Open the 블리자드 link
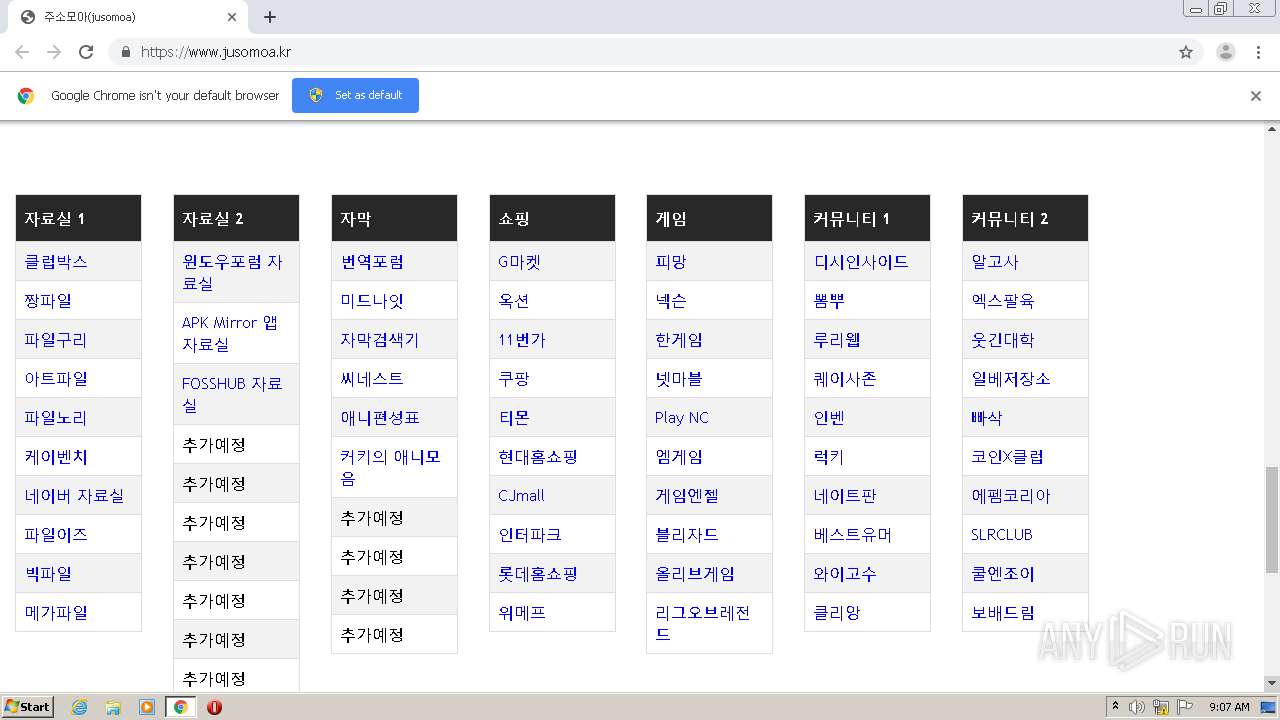Screen dimensions: 1280x720 [687, 534]
